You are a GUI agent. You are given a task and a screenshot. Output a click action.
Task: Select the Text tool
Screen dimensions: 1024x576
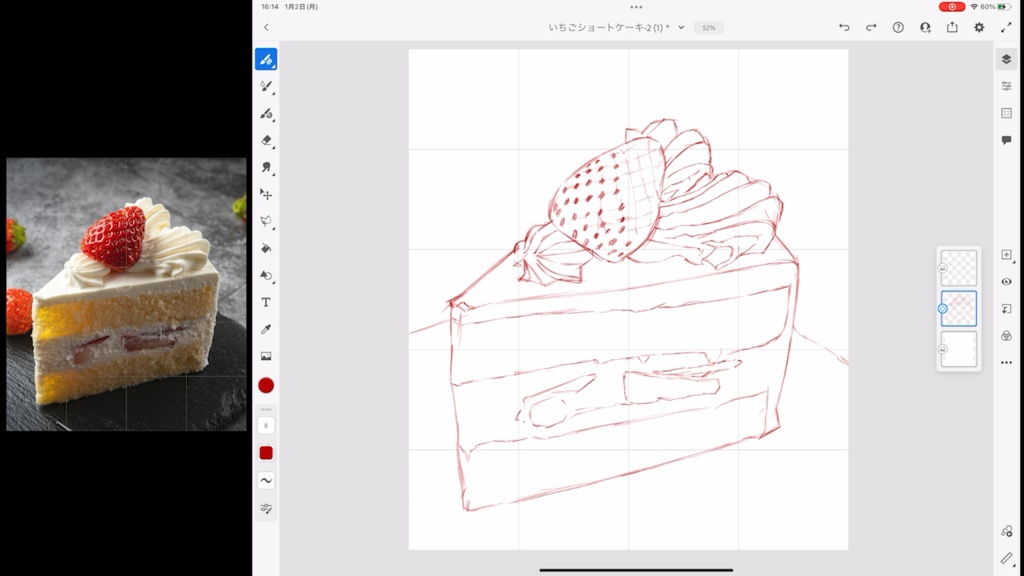266,302
